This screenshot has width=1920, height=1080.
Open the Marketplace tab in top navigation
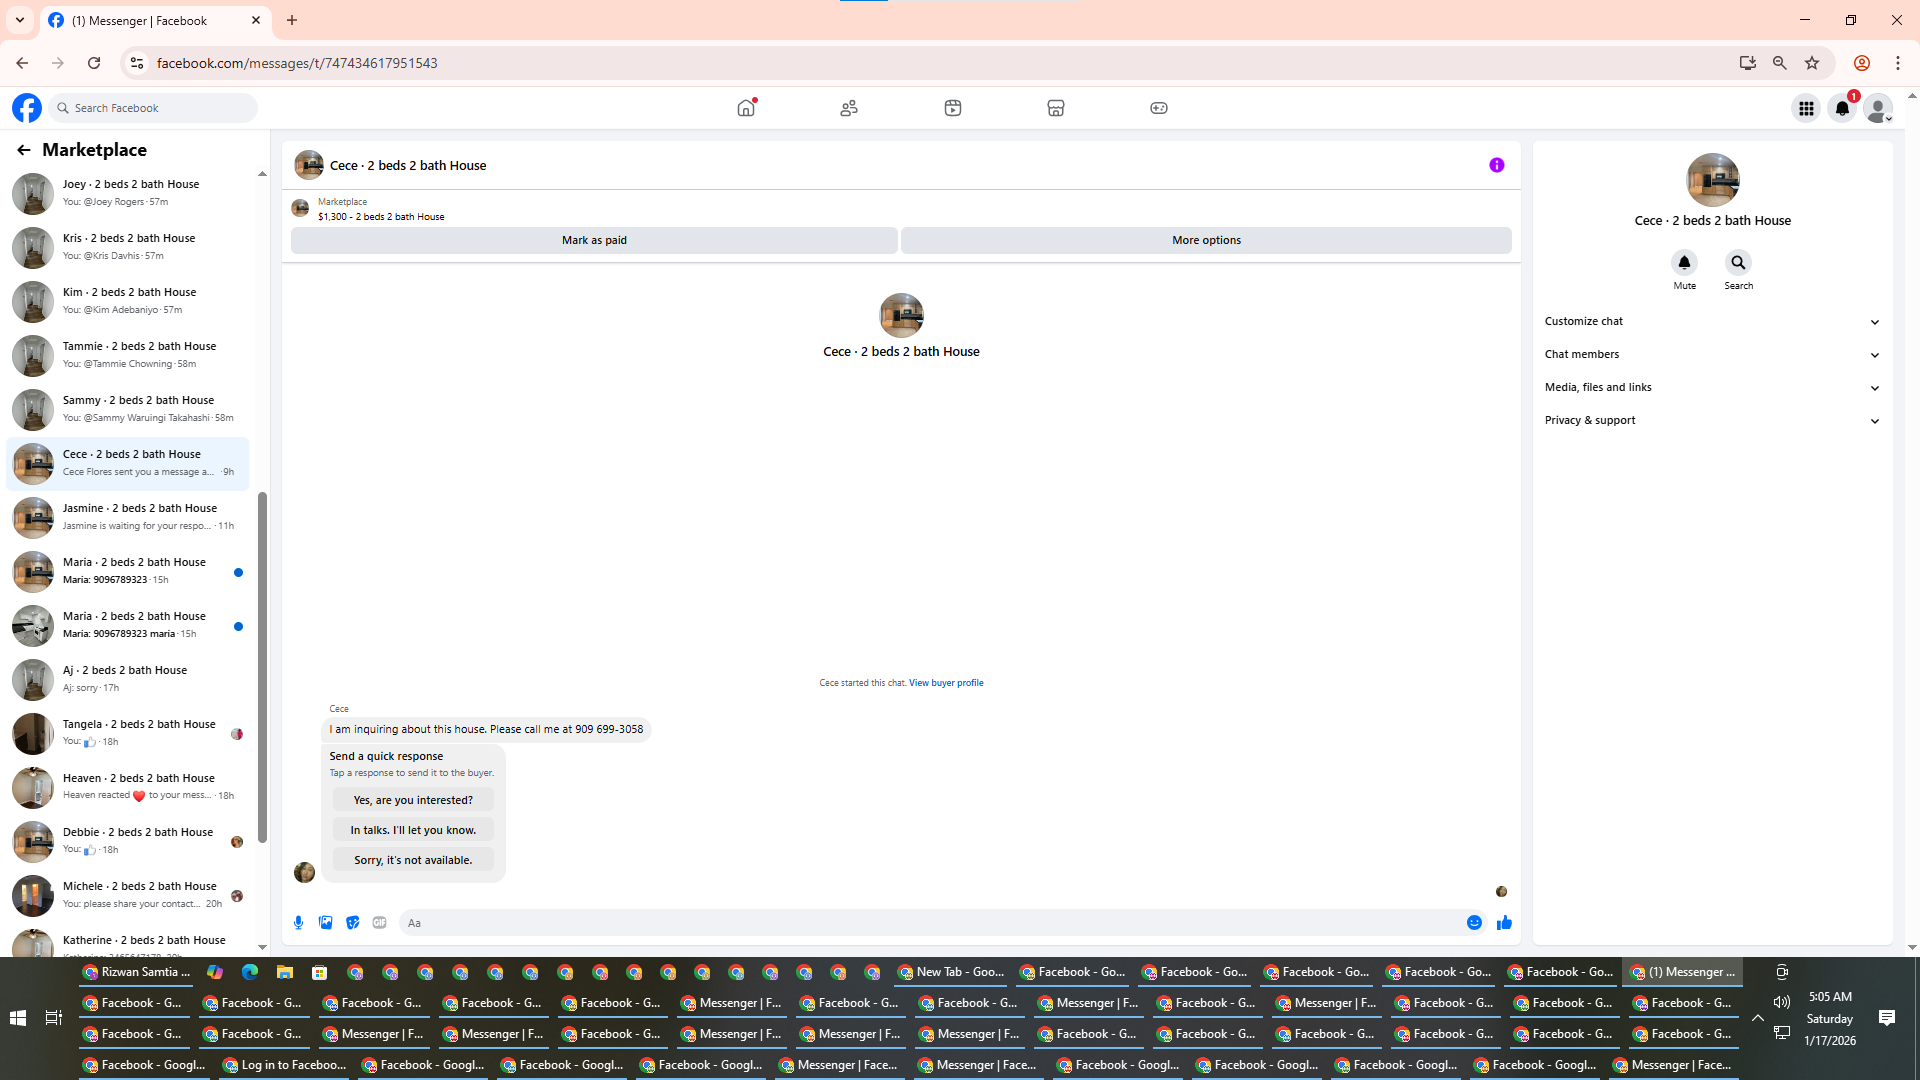point(1055,108)
